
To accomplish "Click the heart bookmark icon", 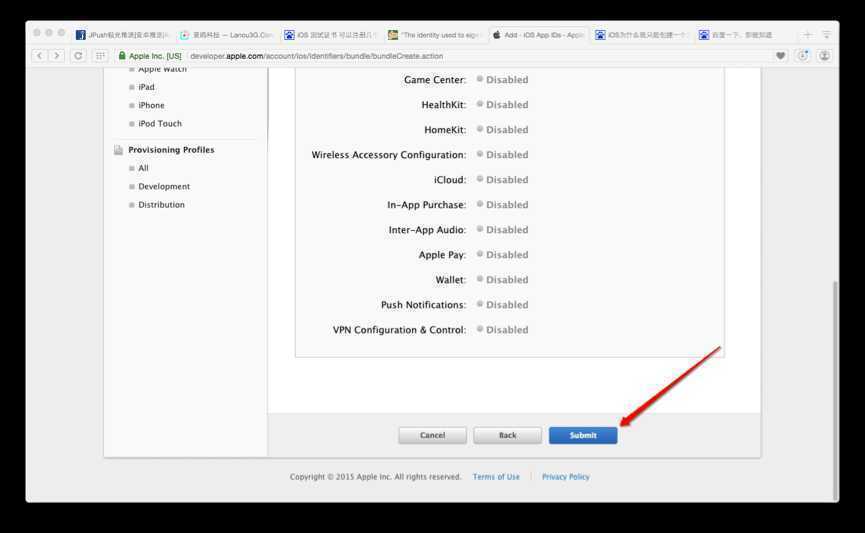I will [x=781, y=56].
